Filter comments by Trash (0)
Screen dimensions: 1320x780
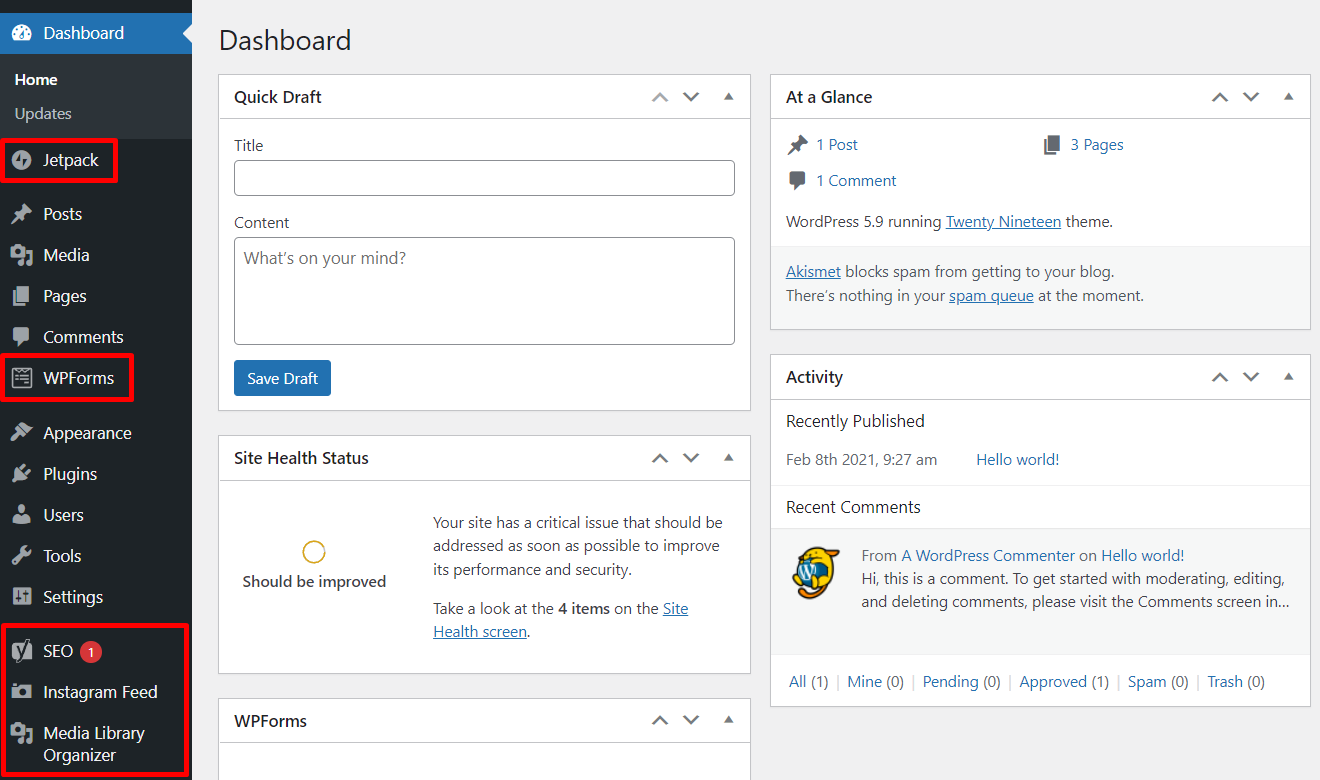1236,682
